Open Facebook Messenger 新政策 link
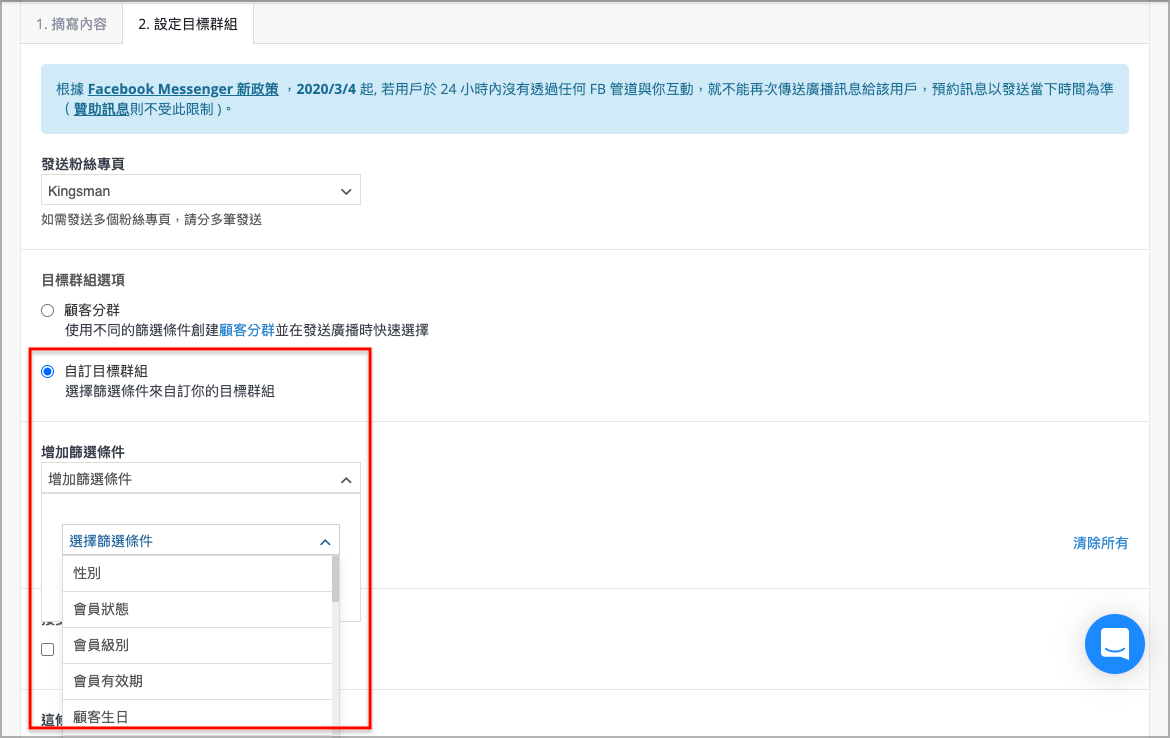The height and width of the screenshot is (738, 1170). point(183,89)
